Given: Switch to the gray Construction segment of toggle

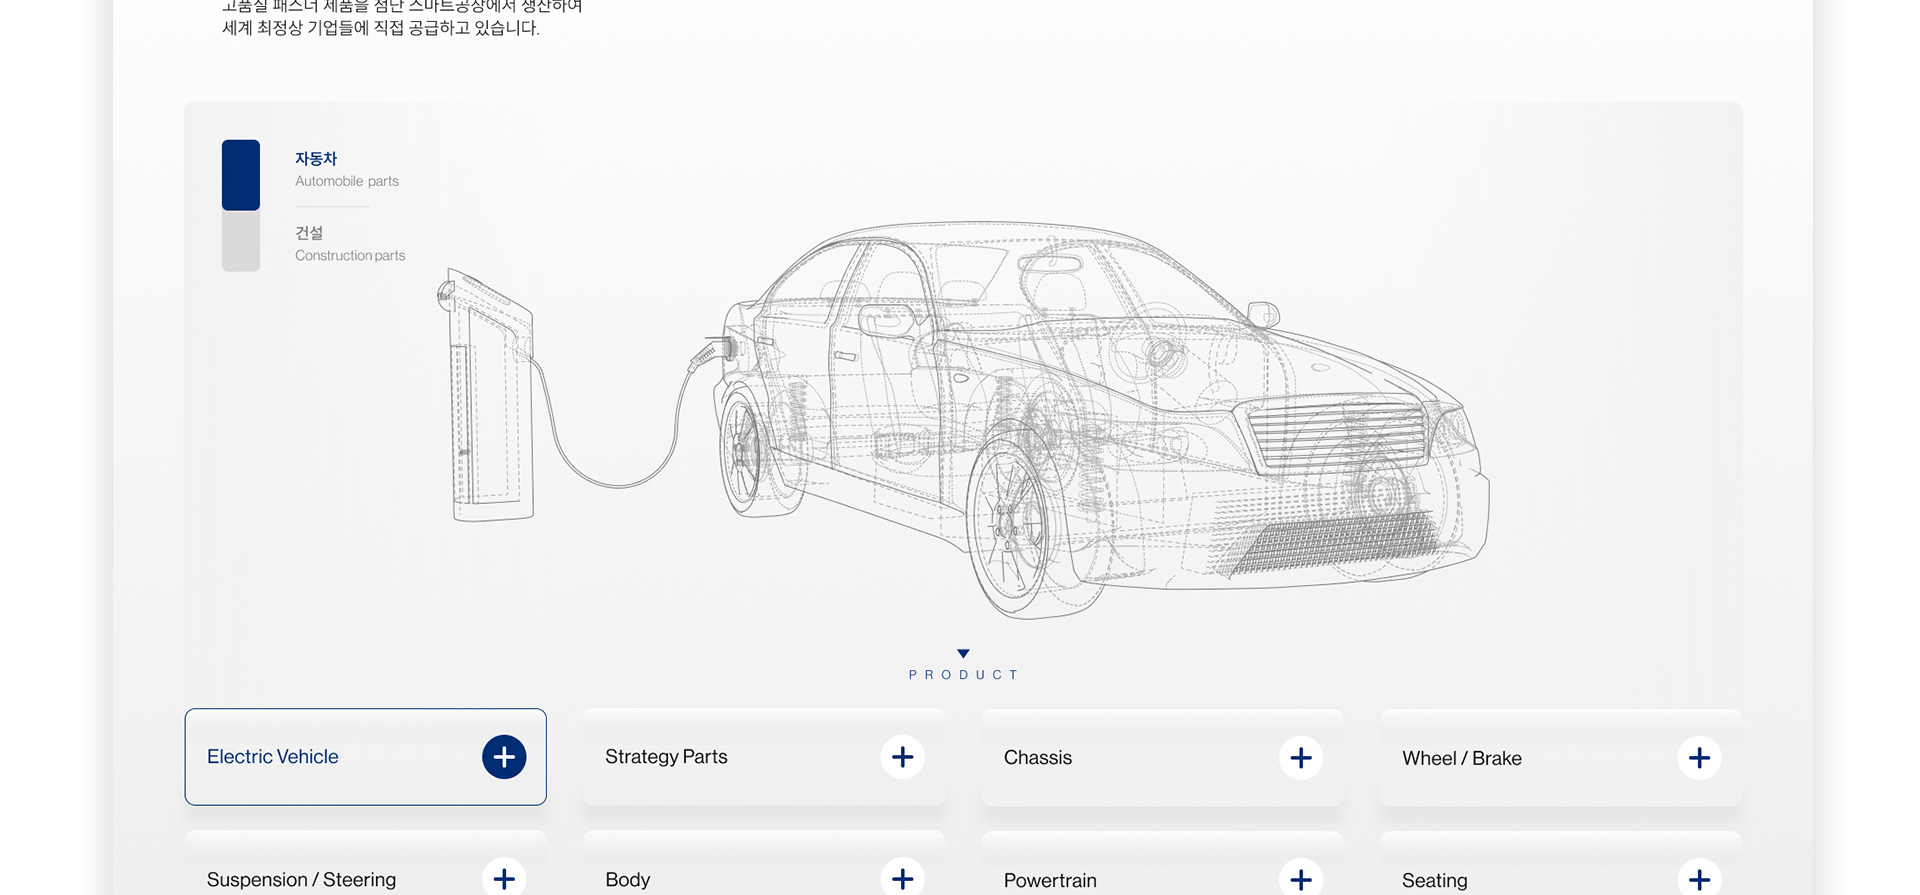Looking at the screenshot, I should [241, 241].
